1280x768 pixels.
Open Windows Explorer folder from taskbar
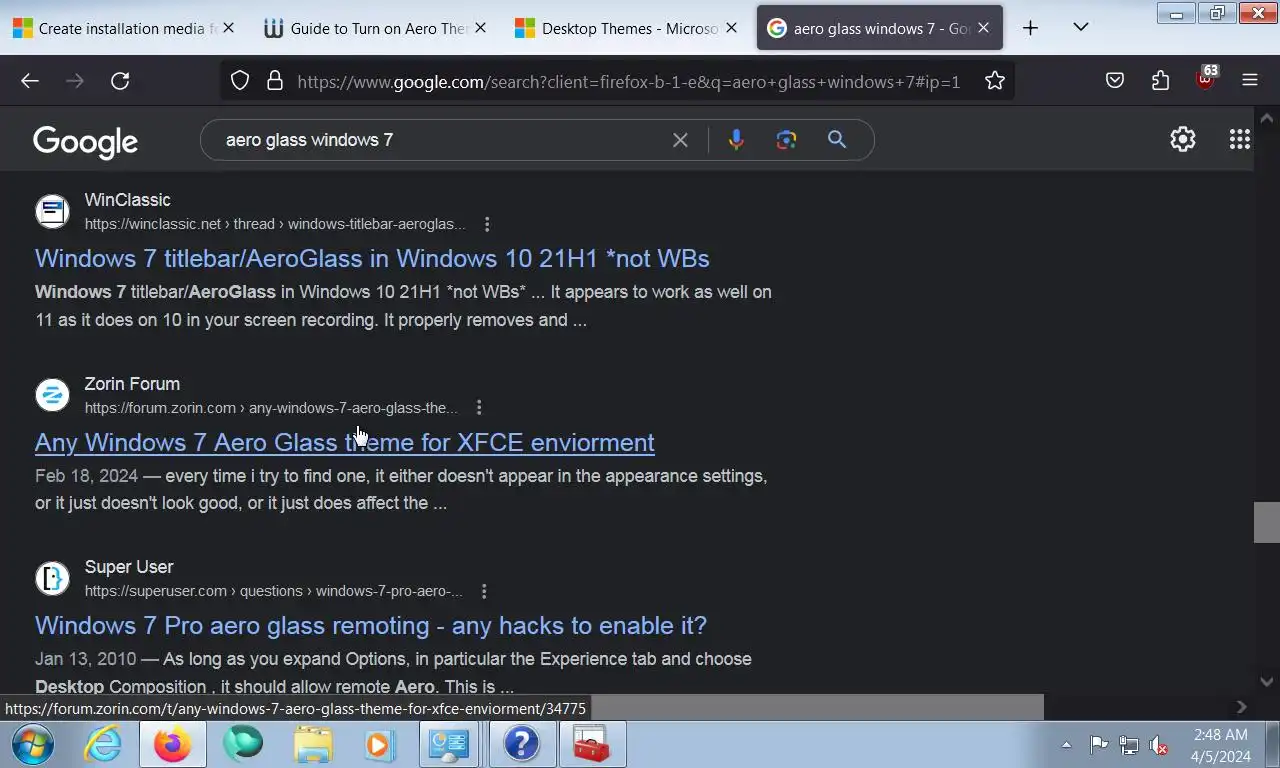point(313,744)
